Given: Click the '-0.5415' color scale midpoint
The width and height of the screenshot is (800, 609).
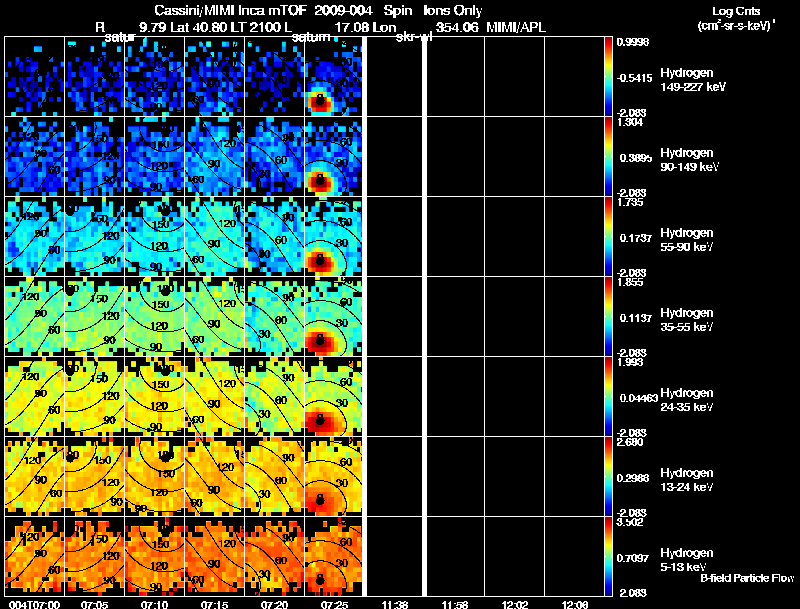Looking at the screenshot, I should (x=634, y=78).
